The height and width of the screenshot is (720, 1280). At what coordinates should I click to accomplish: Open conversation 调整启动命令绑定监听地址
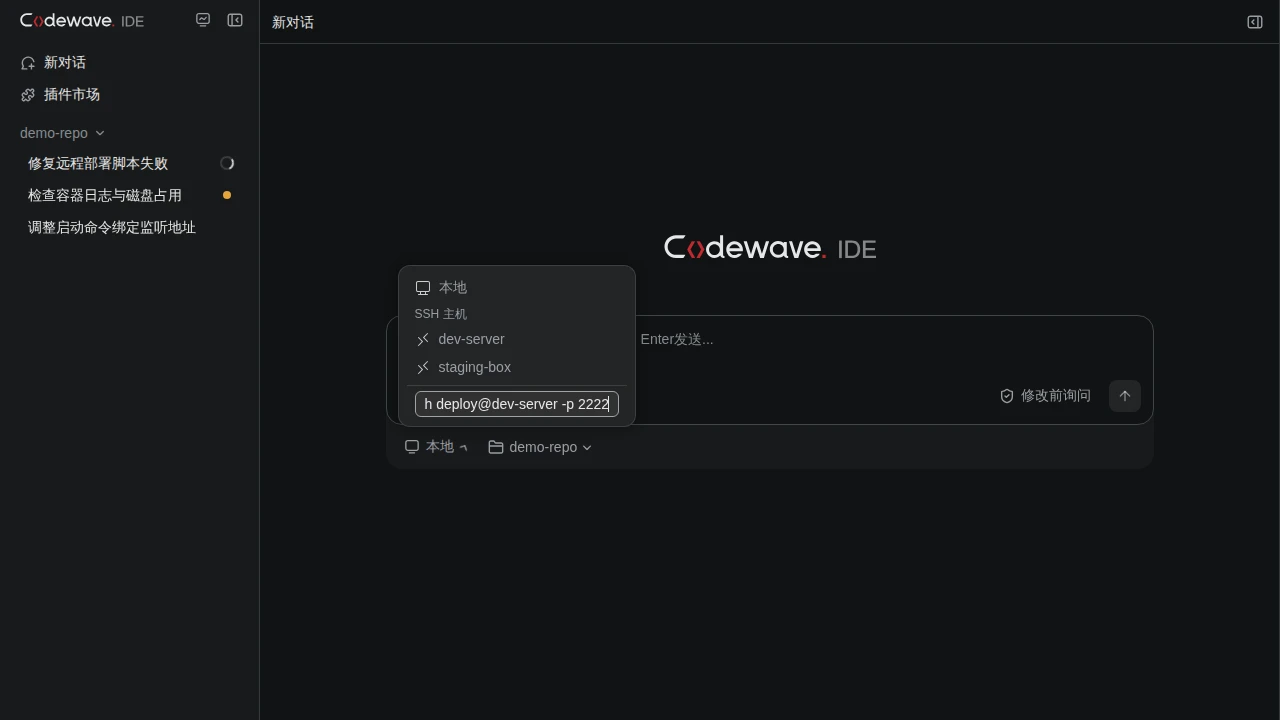(x=130, y=227)
